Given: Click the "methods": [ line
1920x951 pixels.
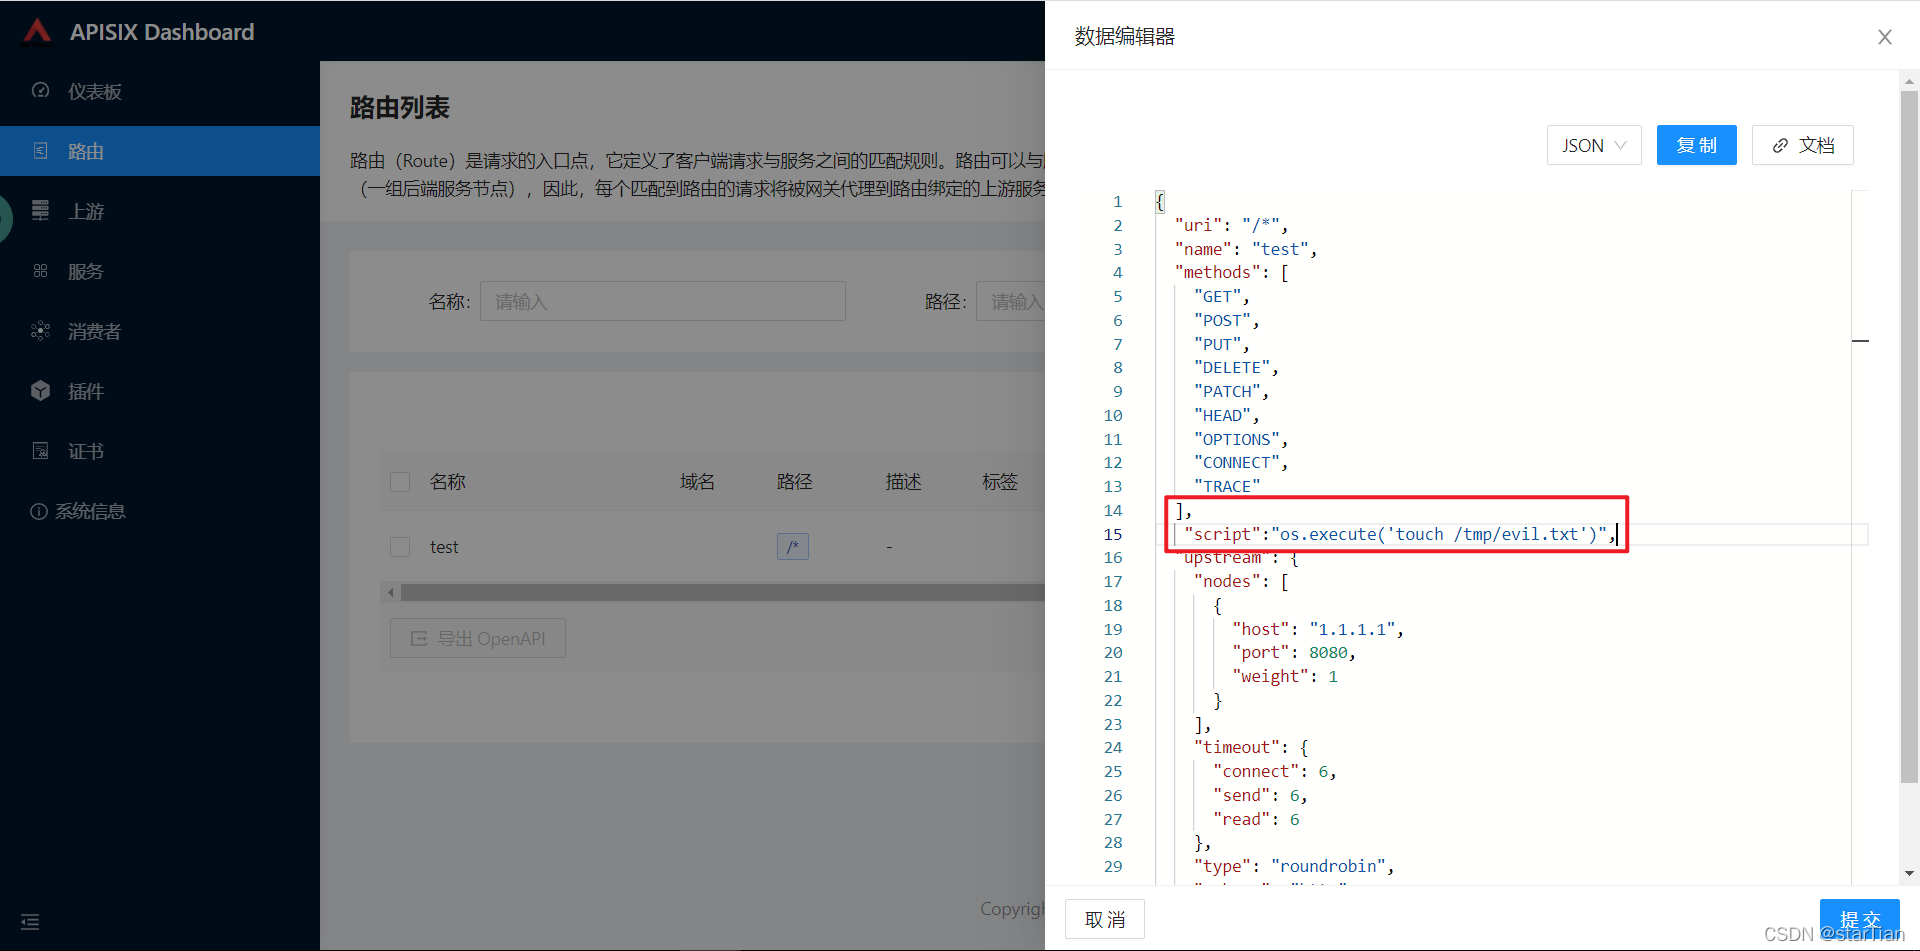Looking at the screenshot, I should pos(1231,272).
